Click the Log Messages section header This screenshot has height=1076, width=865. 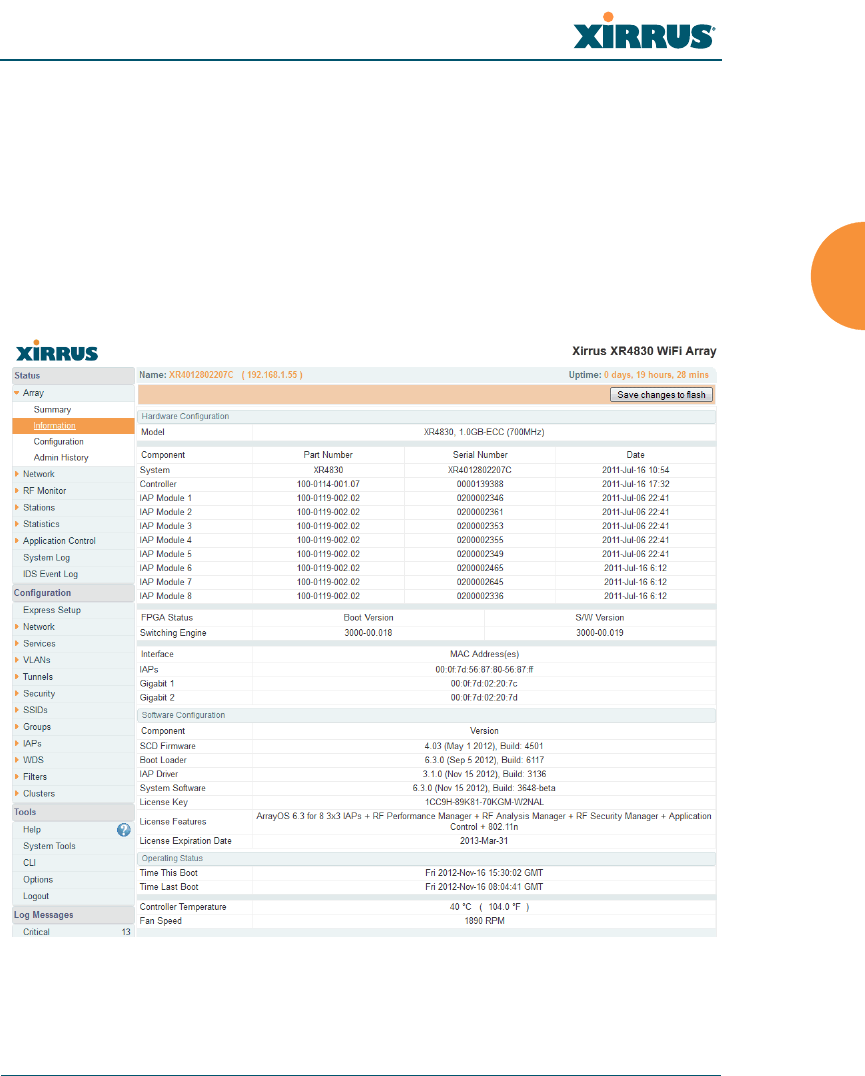pos(73,915)
